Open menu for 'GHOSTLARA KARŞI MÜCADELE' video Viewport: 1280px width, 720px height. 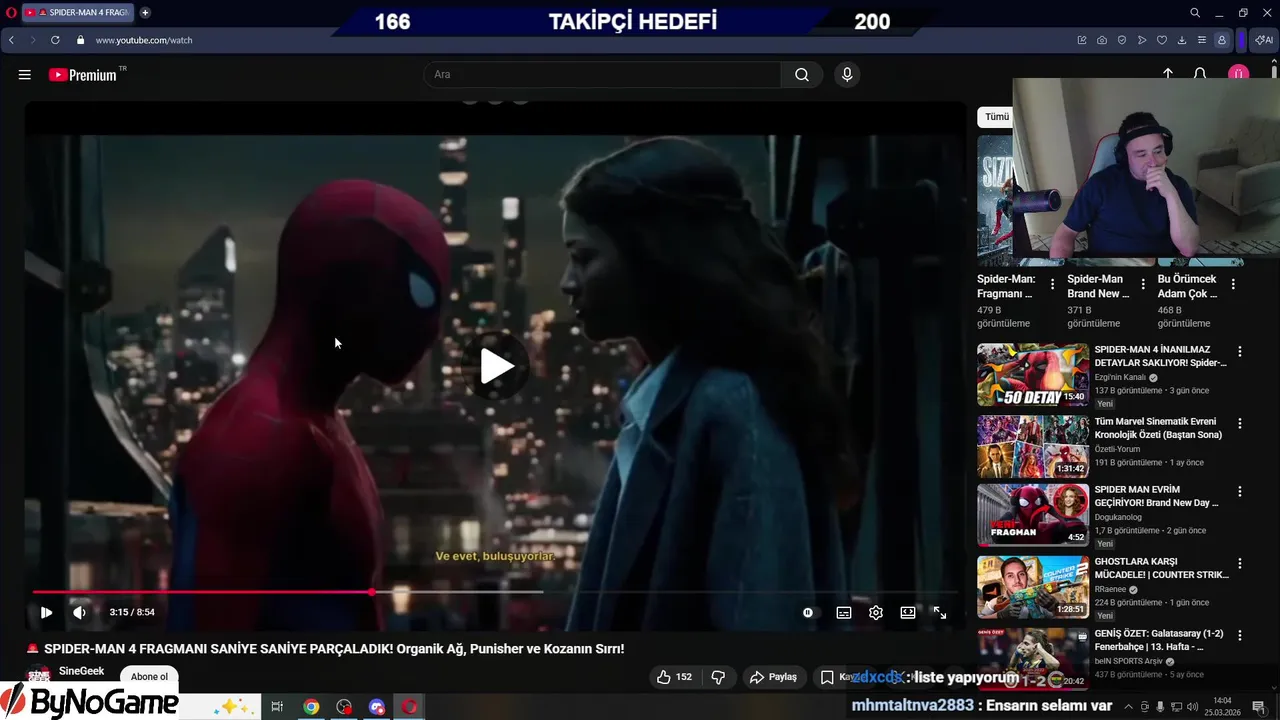point(1240,564)
